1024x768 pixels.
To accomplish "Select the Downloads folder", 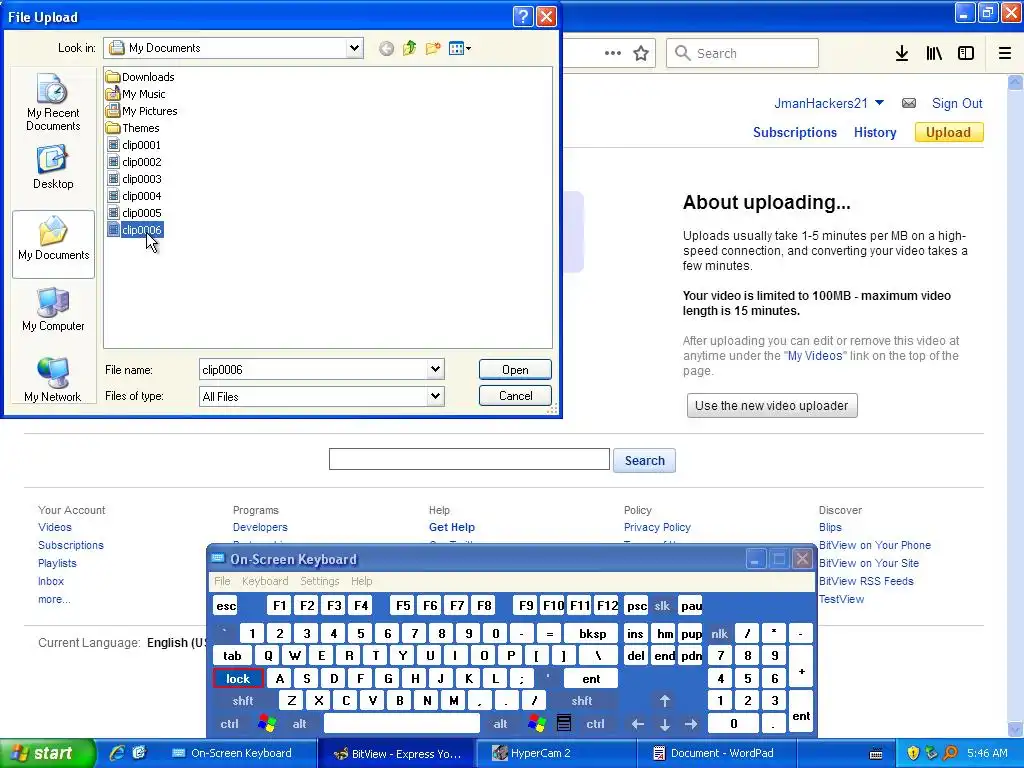I will tap(140, 77).
